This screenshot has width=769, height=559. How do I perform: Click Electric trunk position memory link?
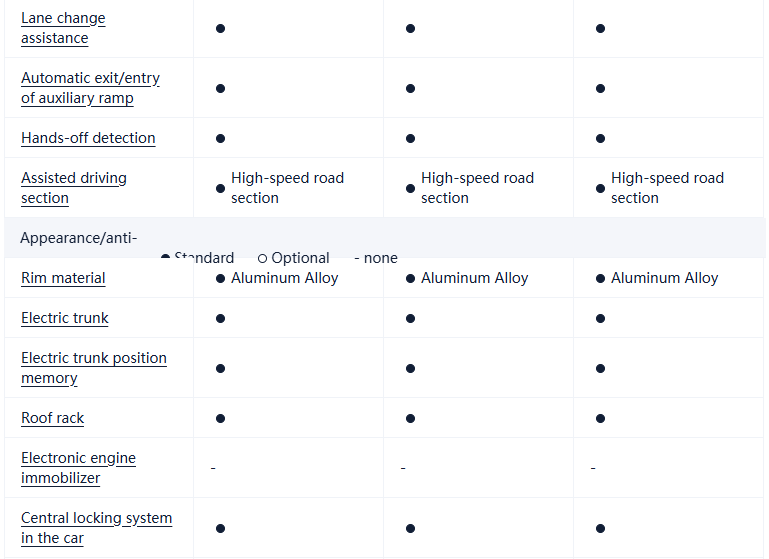click(x=94, y=368)
